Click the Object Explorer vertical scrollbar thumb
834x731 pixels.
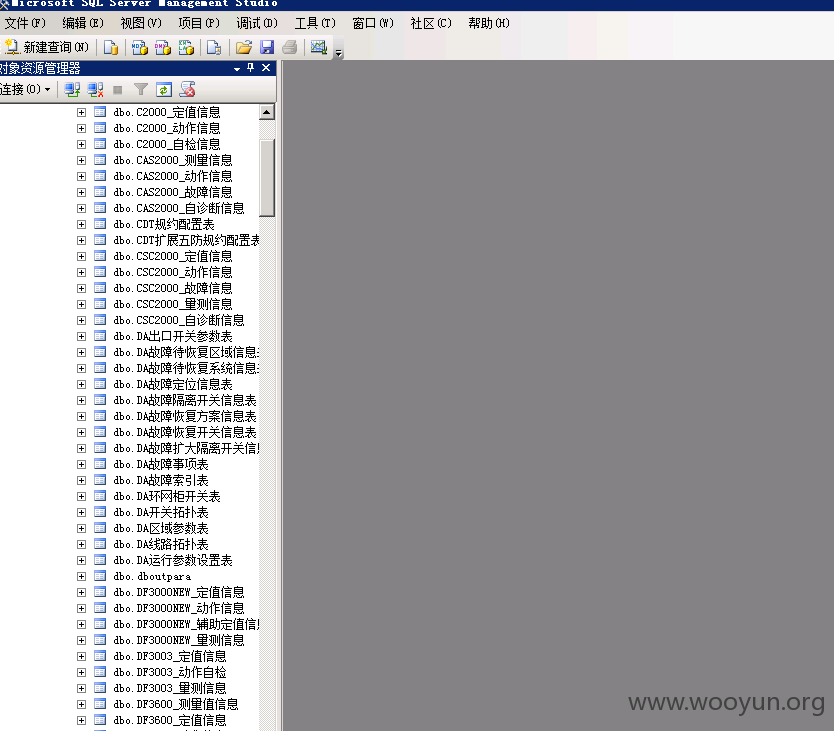pyautogui.click(x=267, y=178)
